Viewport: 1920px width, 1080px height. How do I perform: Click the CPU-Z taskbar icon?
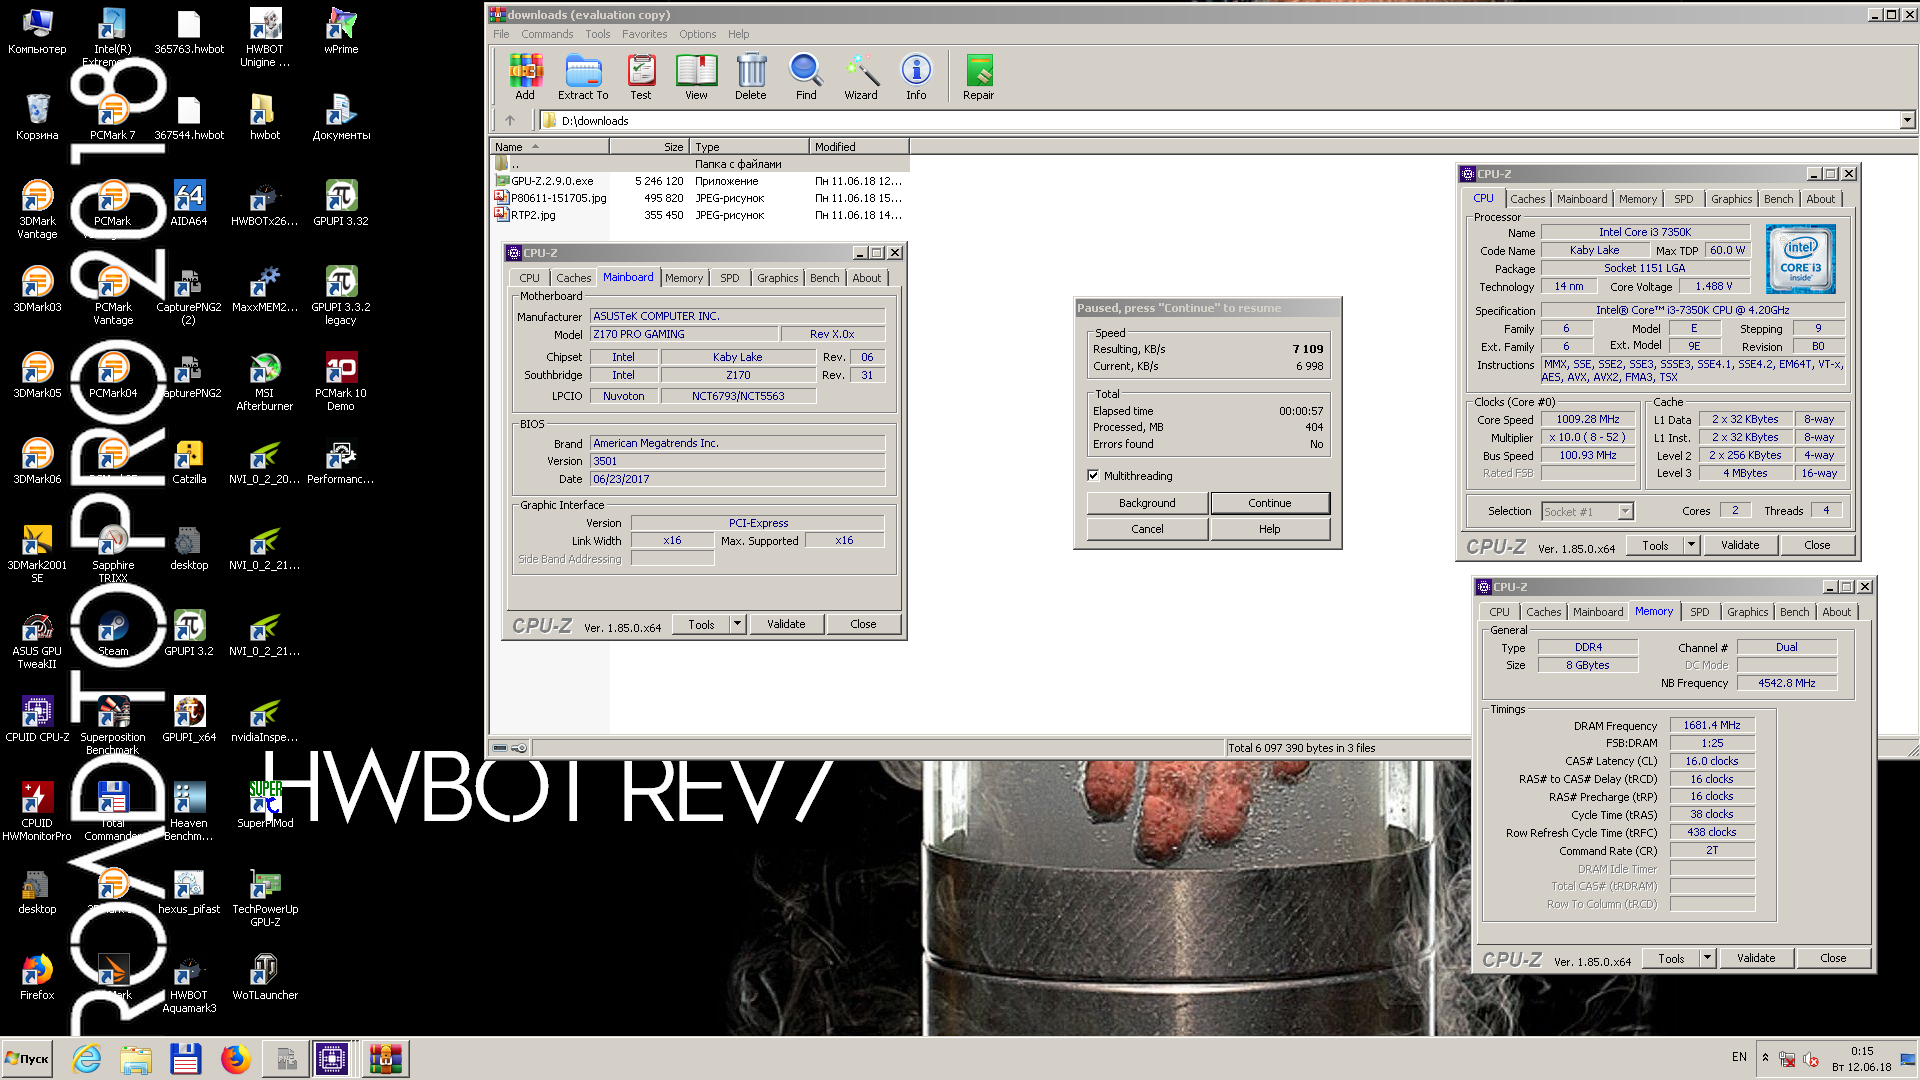pos(332,1059)
